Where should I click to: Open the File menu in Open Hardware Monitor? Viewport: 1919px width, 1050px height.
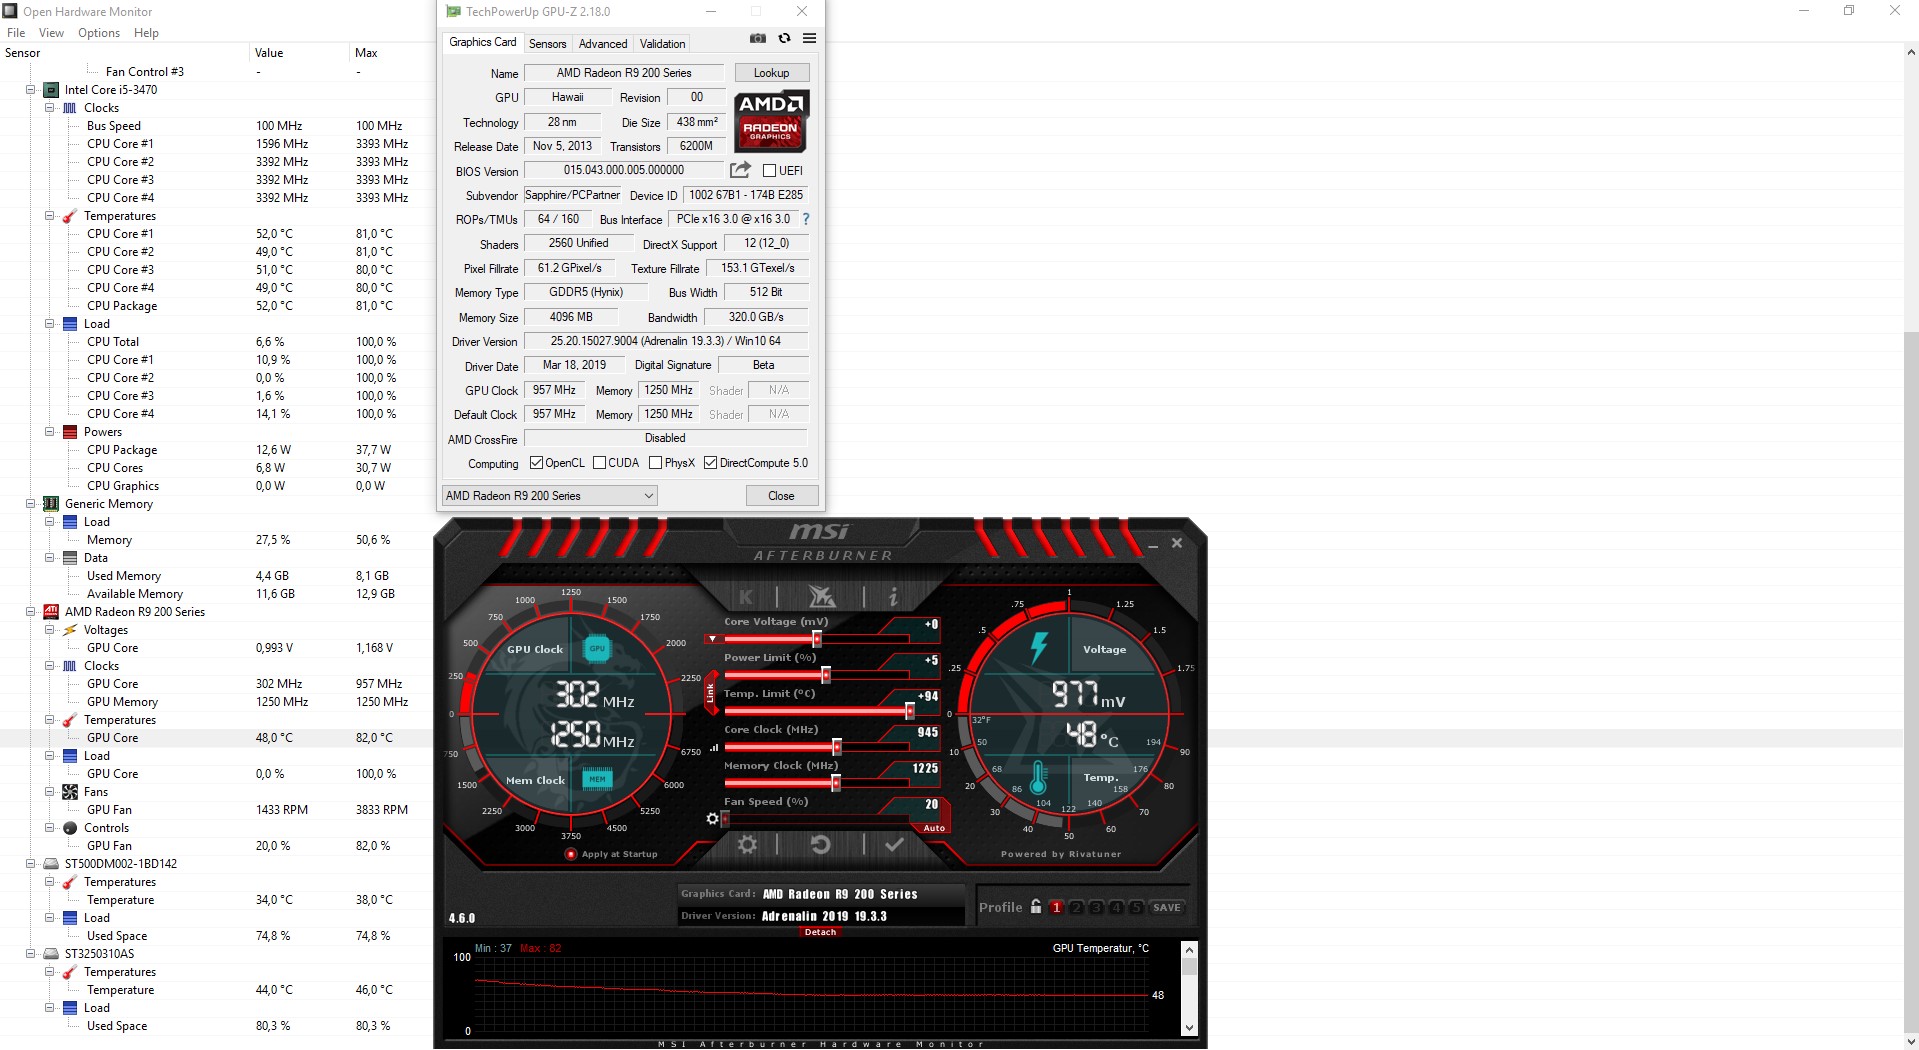[x=16, y=33]
